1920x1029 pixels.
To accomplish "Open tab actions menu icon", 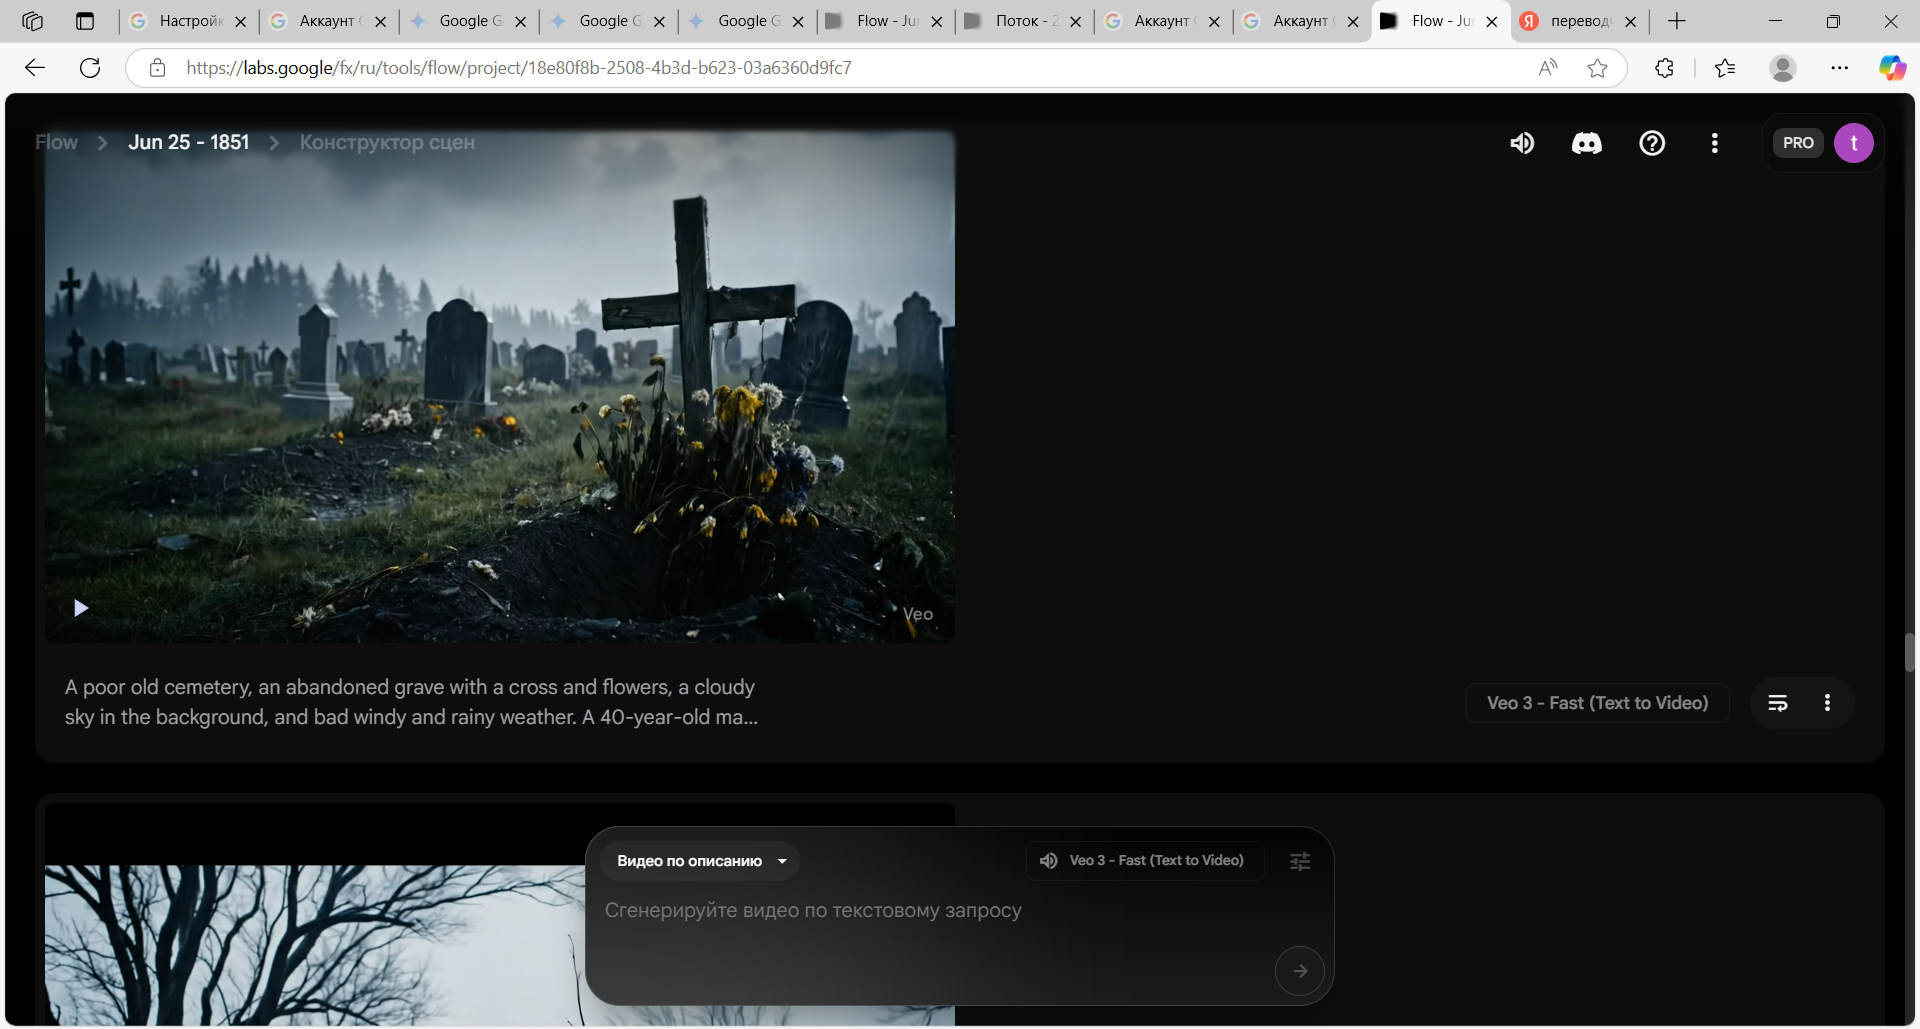I will (85, 21).
